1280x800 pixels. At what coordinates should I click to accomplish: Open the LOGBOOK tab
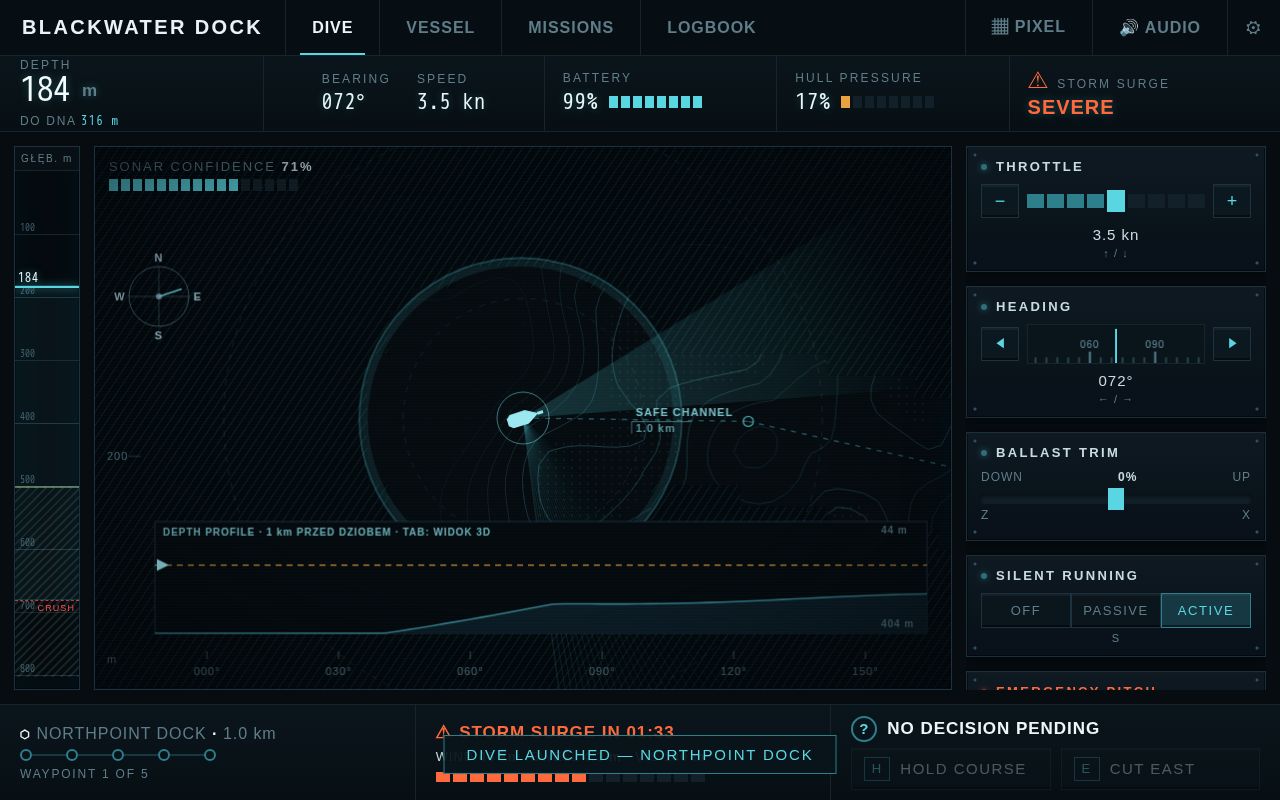pos(711,27)
